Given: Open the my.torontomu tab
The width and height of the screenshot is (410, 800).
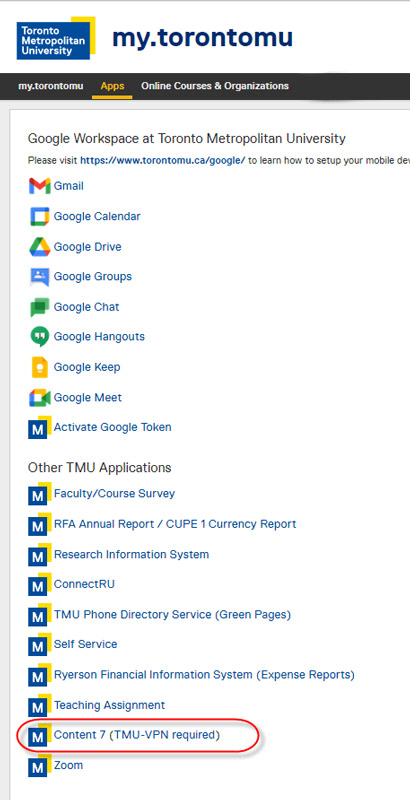Looking at the screenshot, I should pos(50,86).
